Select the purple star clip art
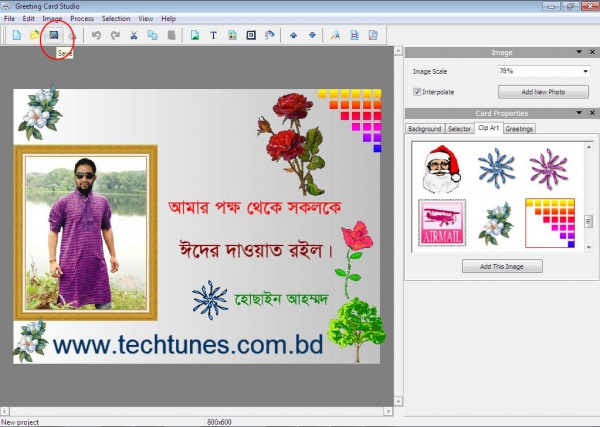 click(549, 169)
